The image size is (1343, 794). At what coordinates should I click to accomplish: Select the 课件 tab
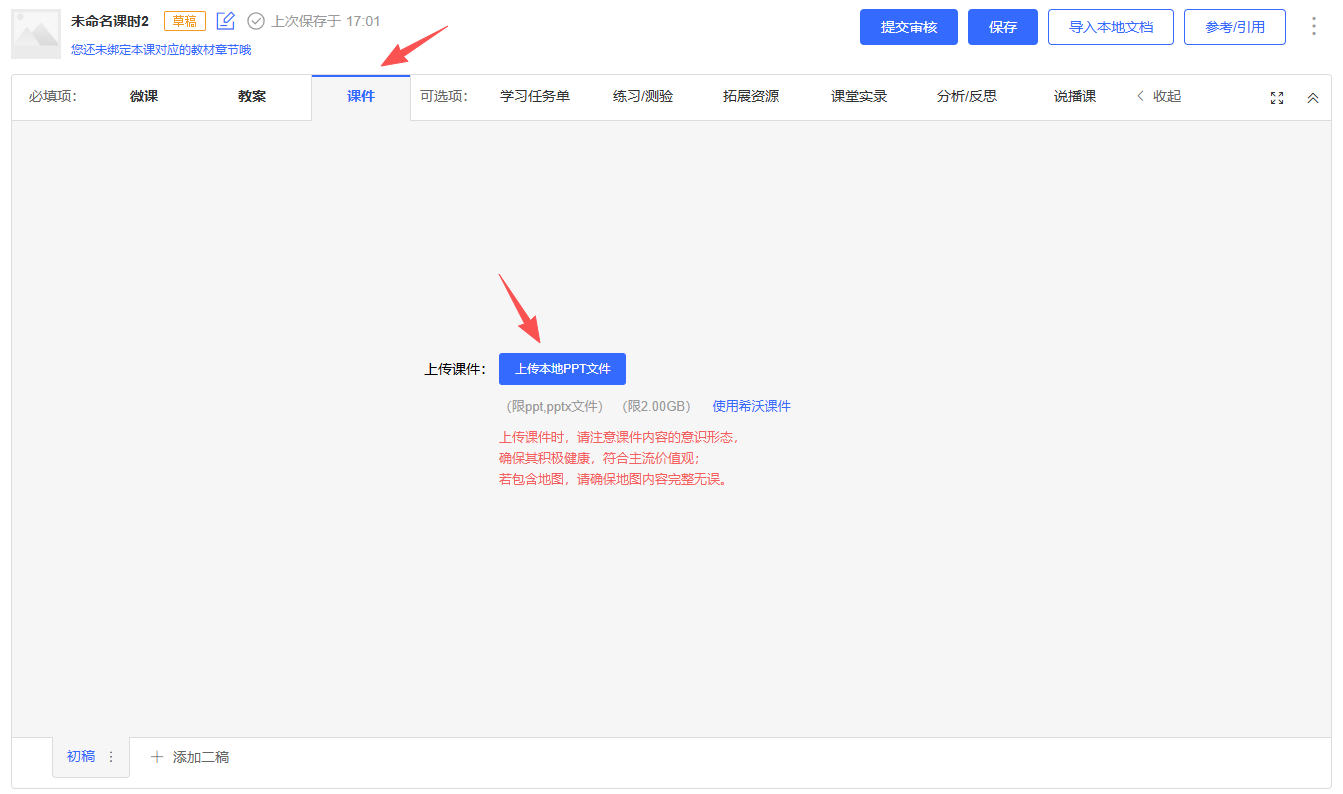point(361,97)
